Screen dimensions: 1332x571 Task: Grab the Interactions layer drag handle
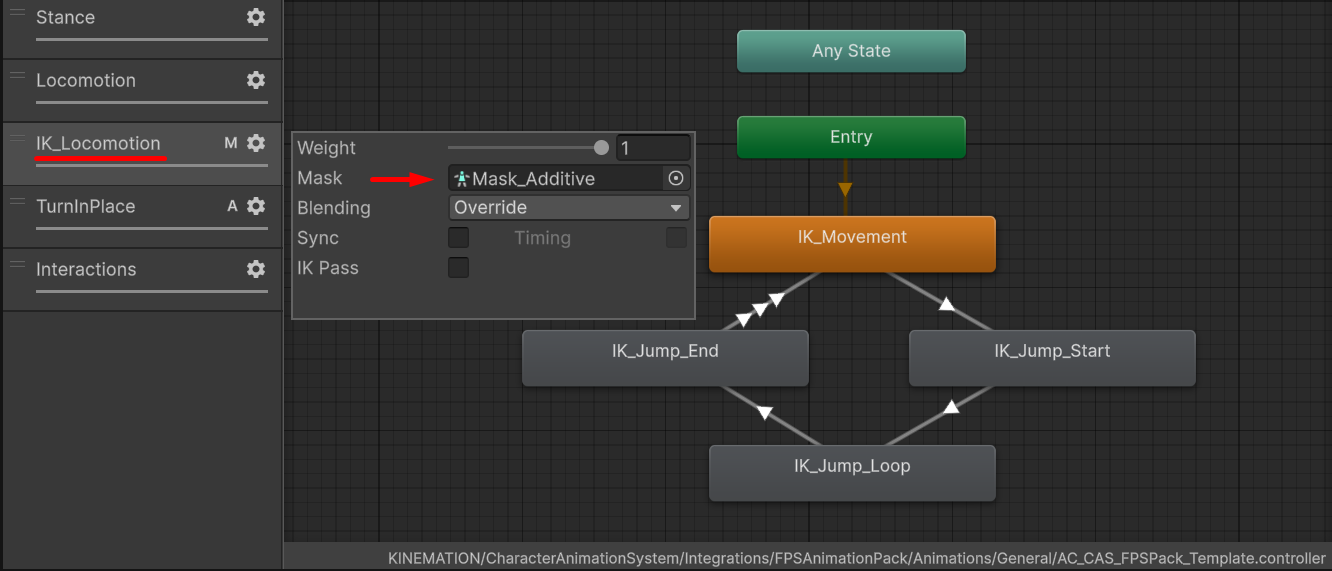pyautogui.click(x=17, y=265)
